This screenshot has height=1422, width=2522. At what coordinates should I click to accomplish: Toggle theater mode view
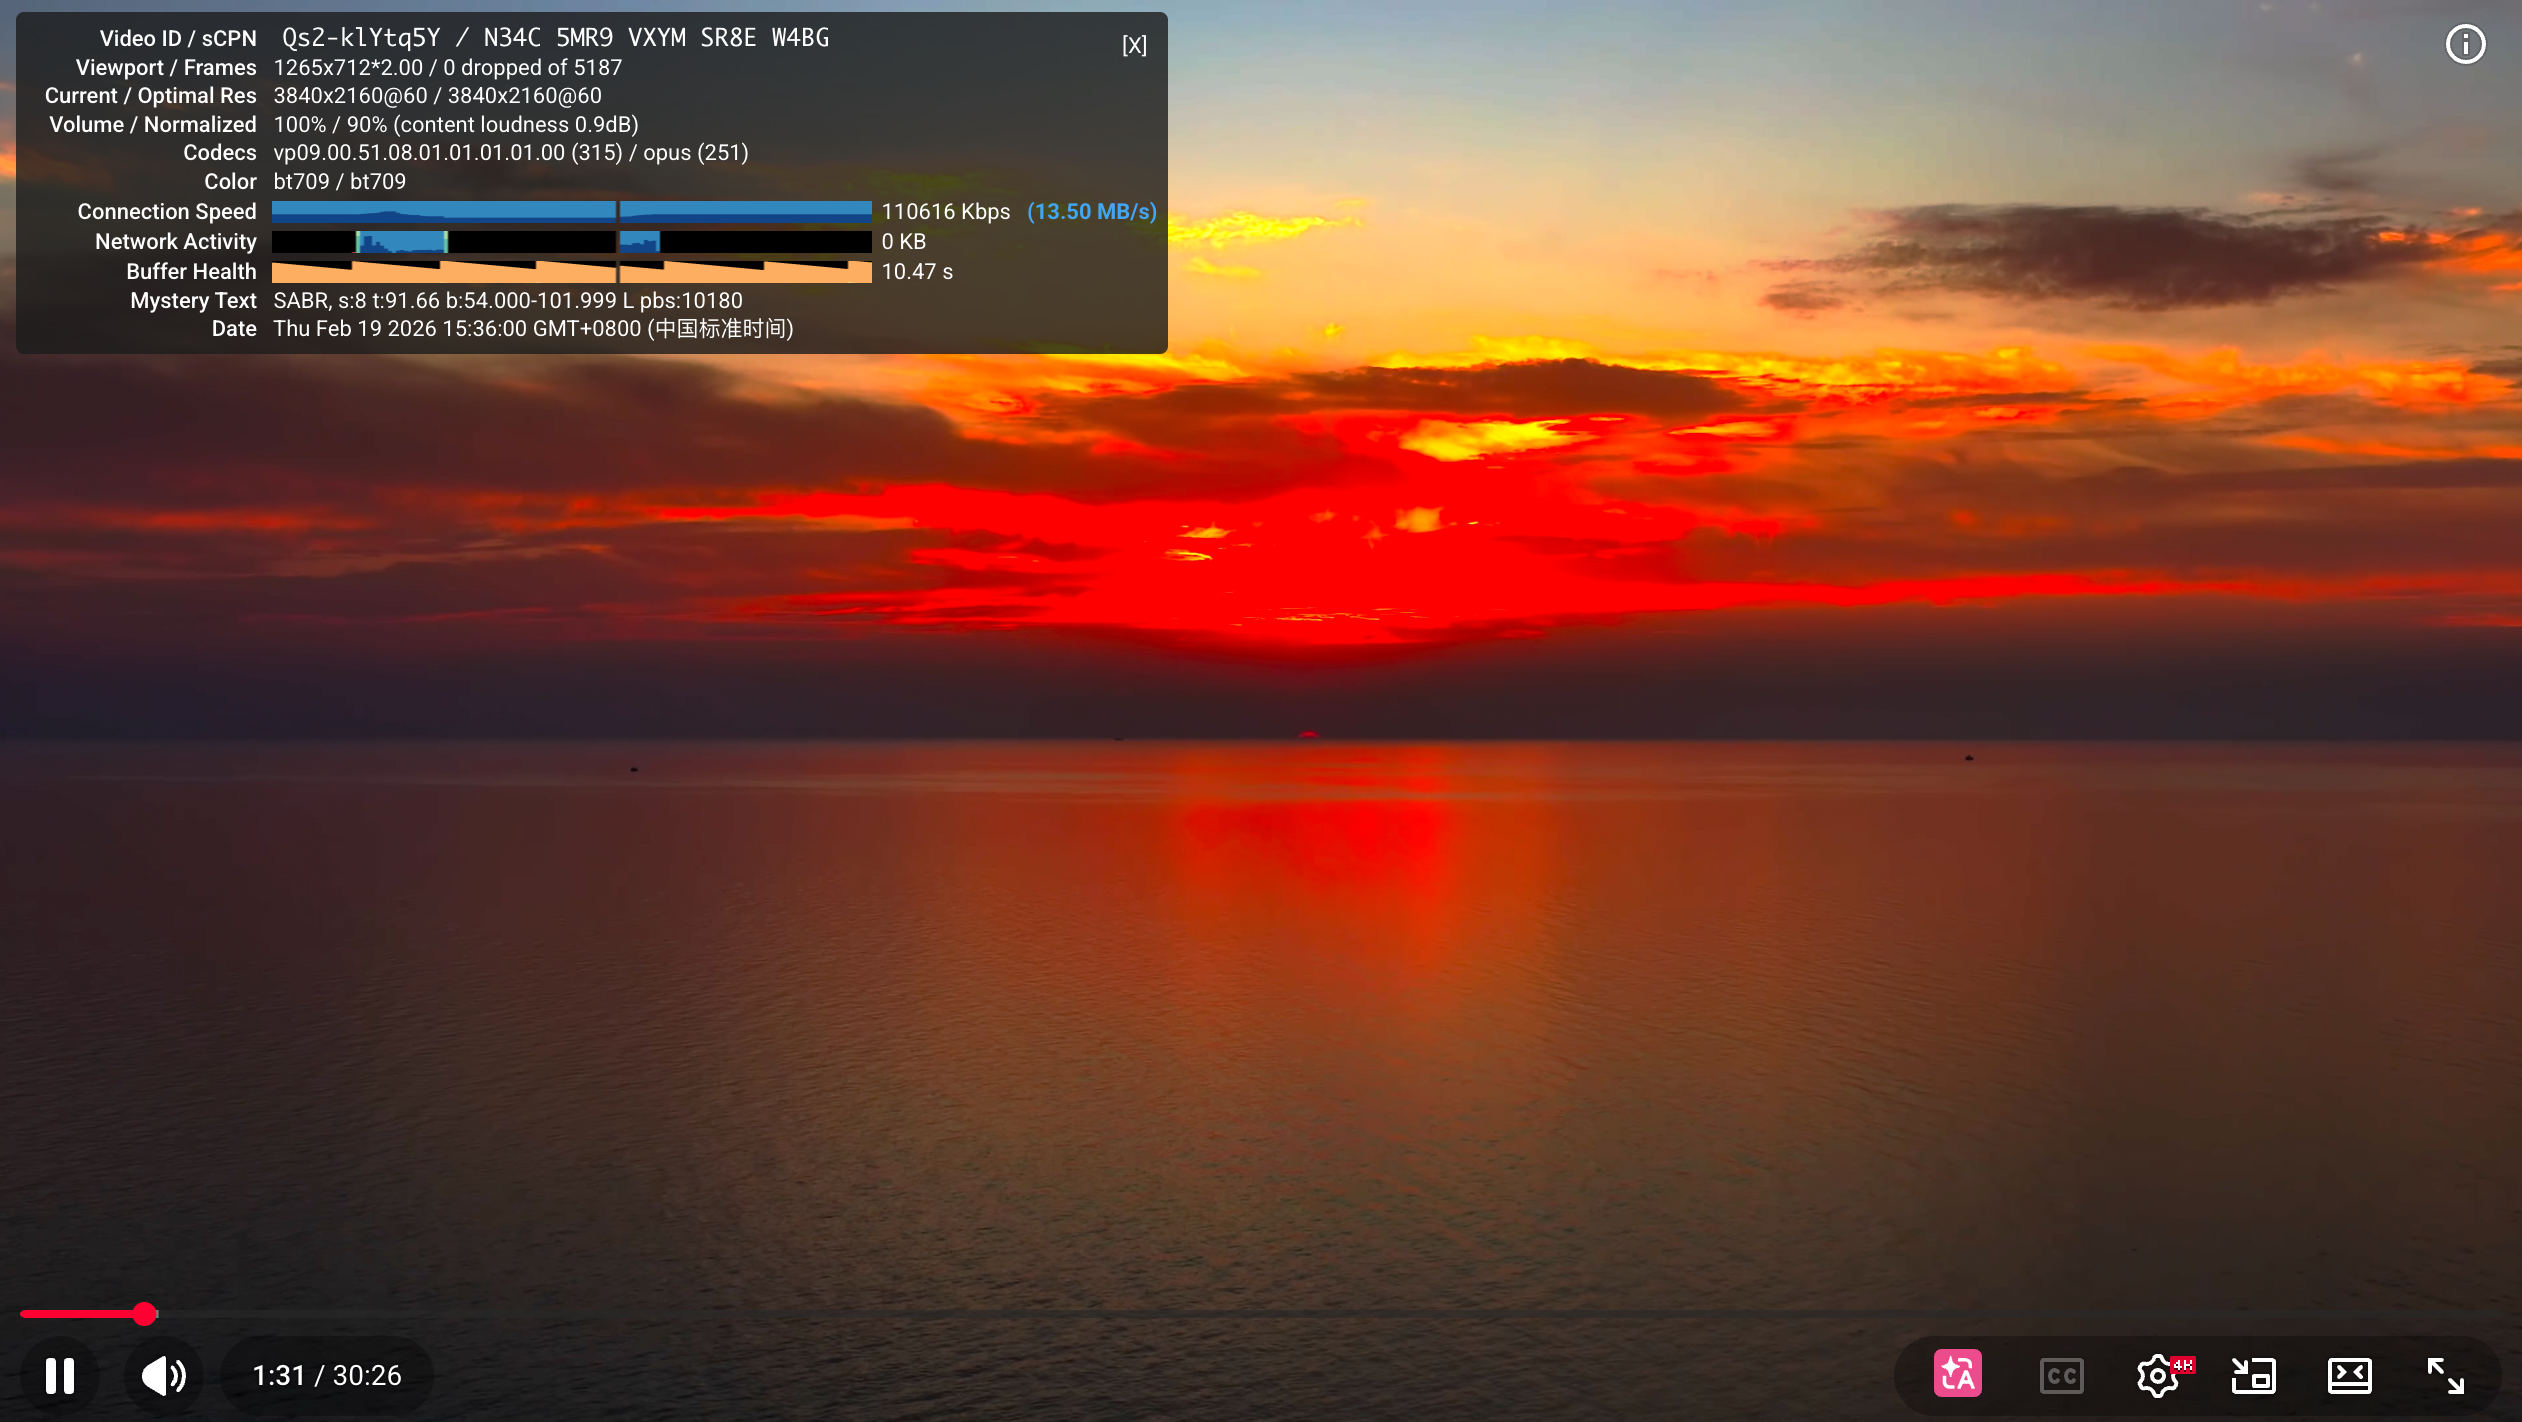(x=2349, y=1376)
